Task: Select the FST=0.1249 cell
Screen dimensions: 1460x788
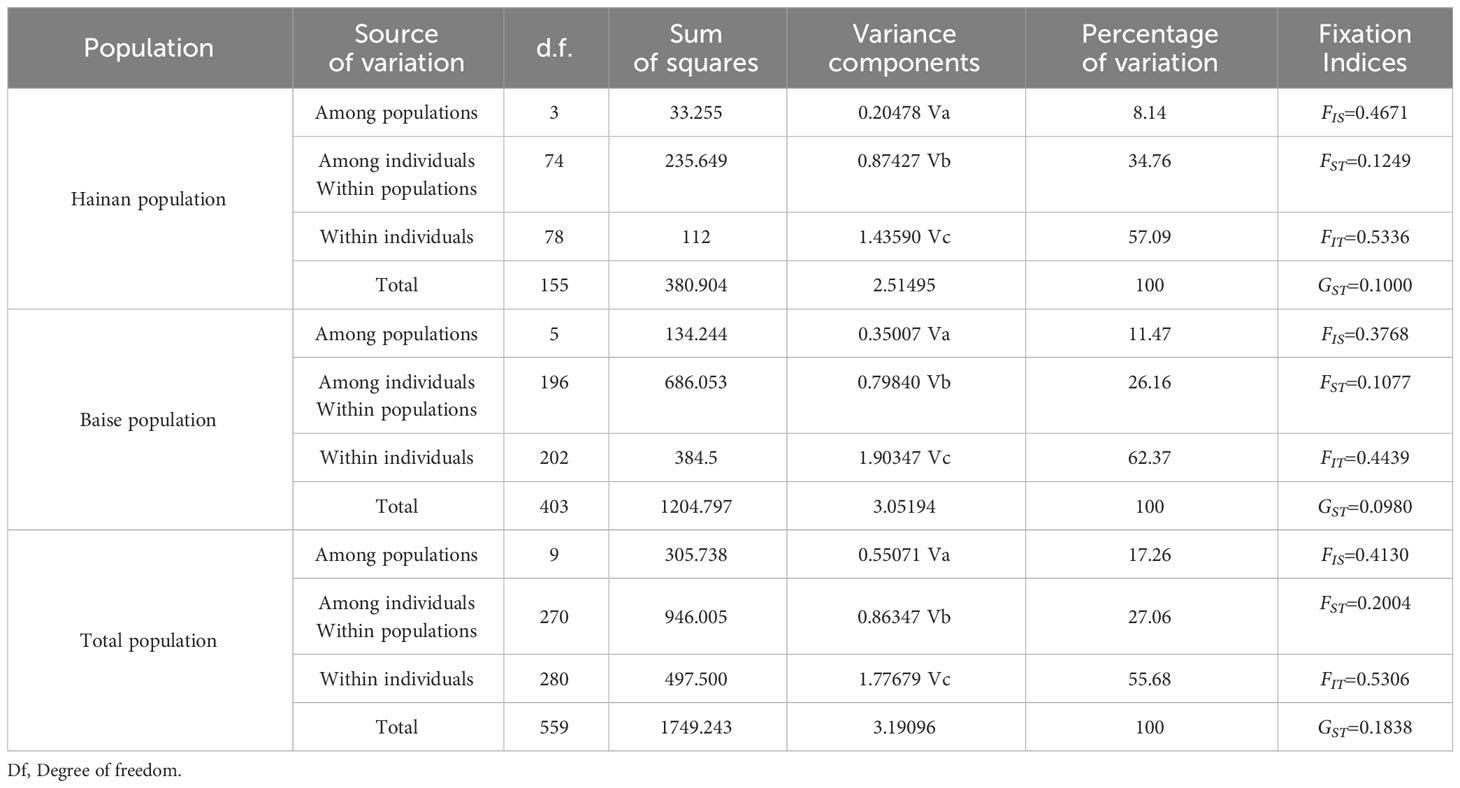Action: [1364, 160]
